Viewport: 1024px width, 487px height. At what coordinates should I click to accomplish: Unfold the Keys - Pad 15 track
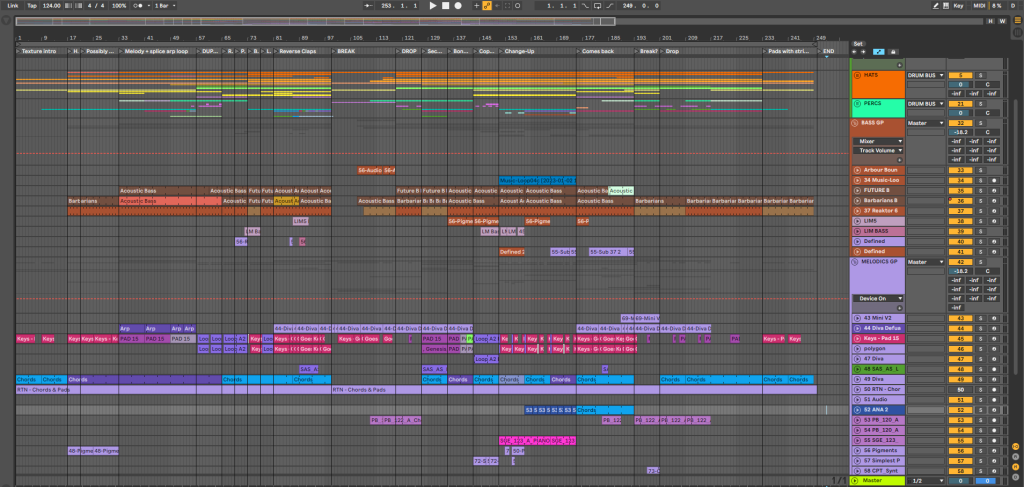[857, 339]
